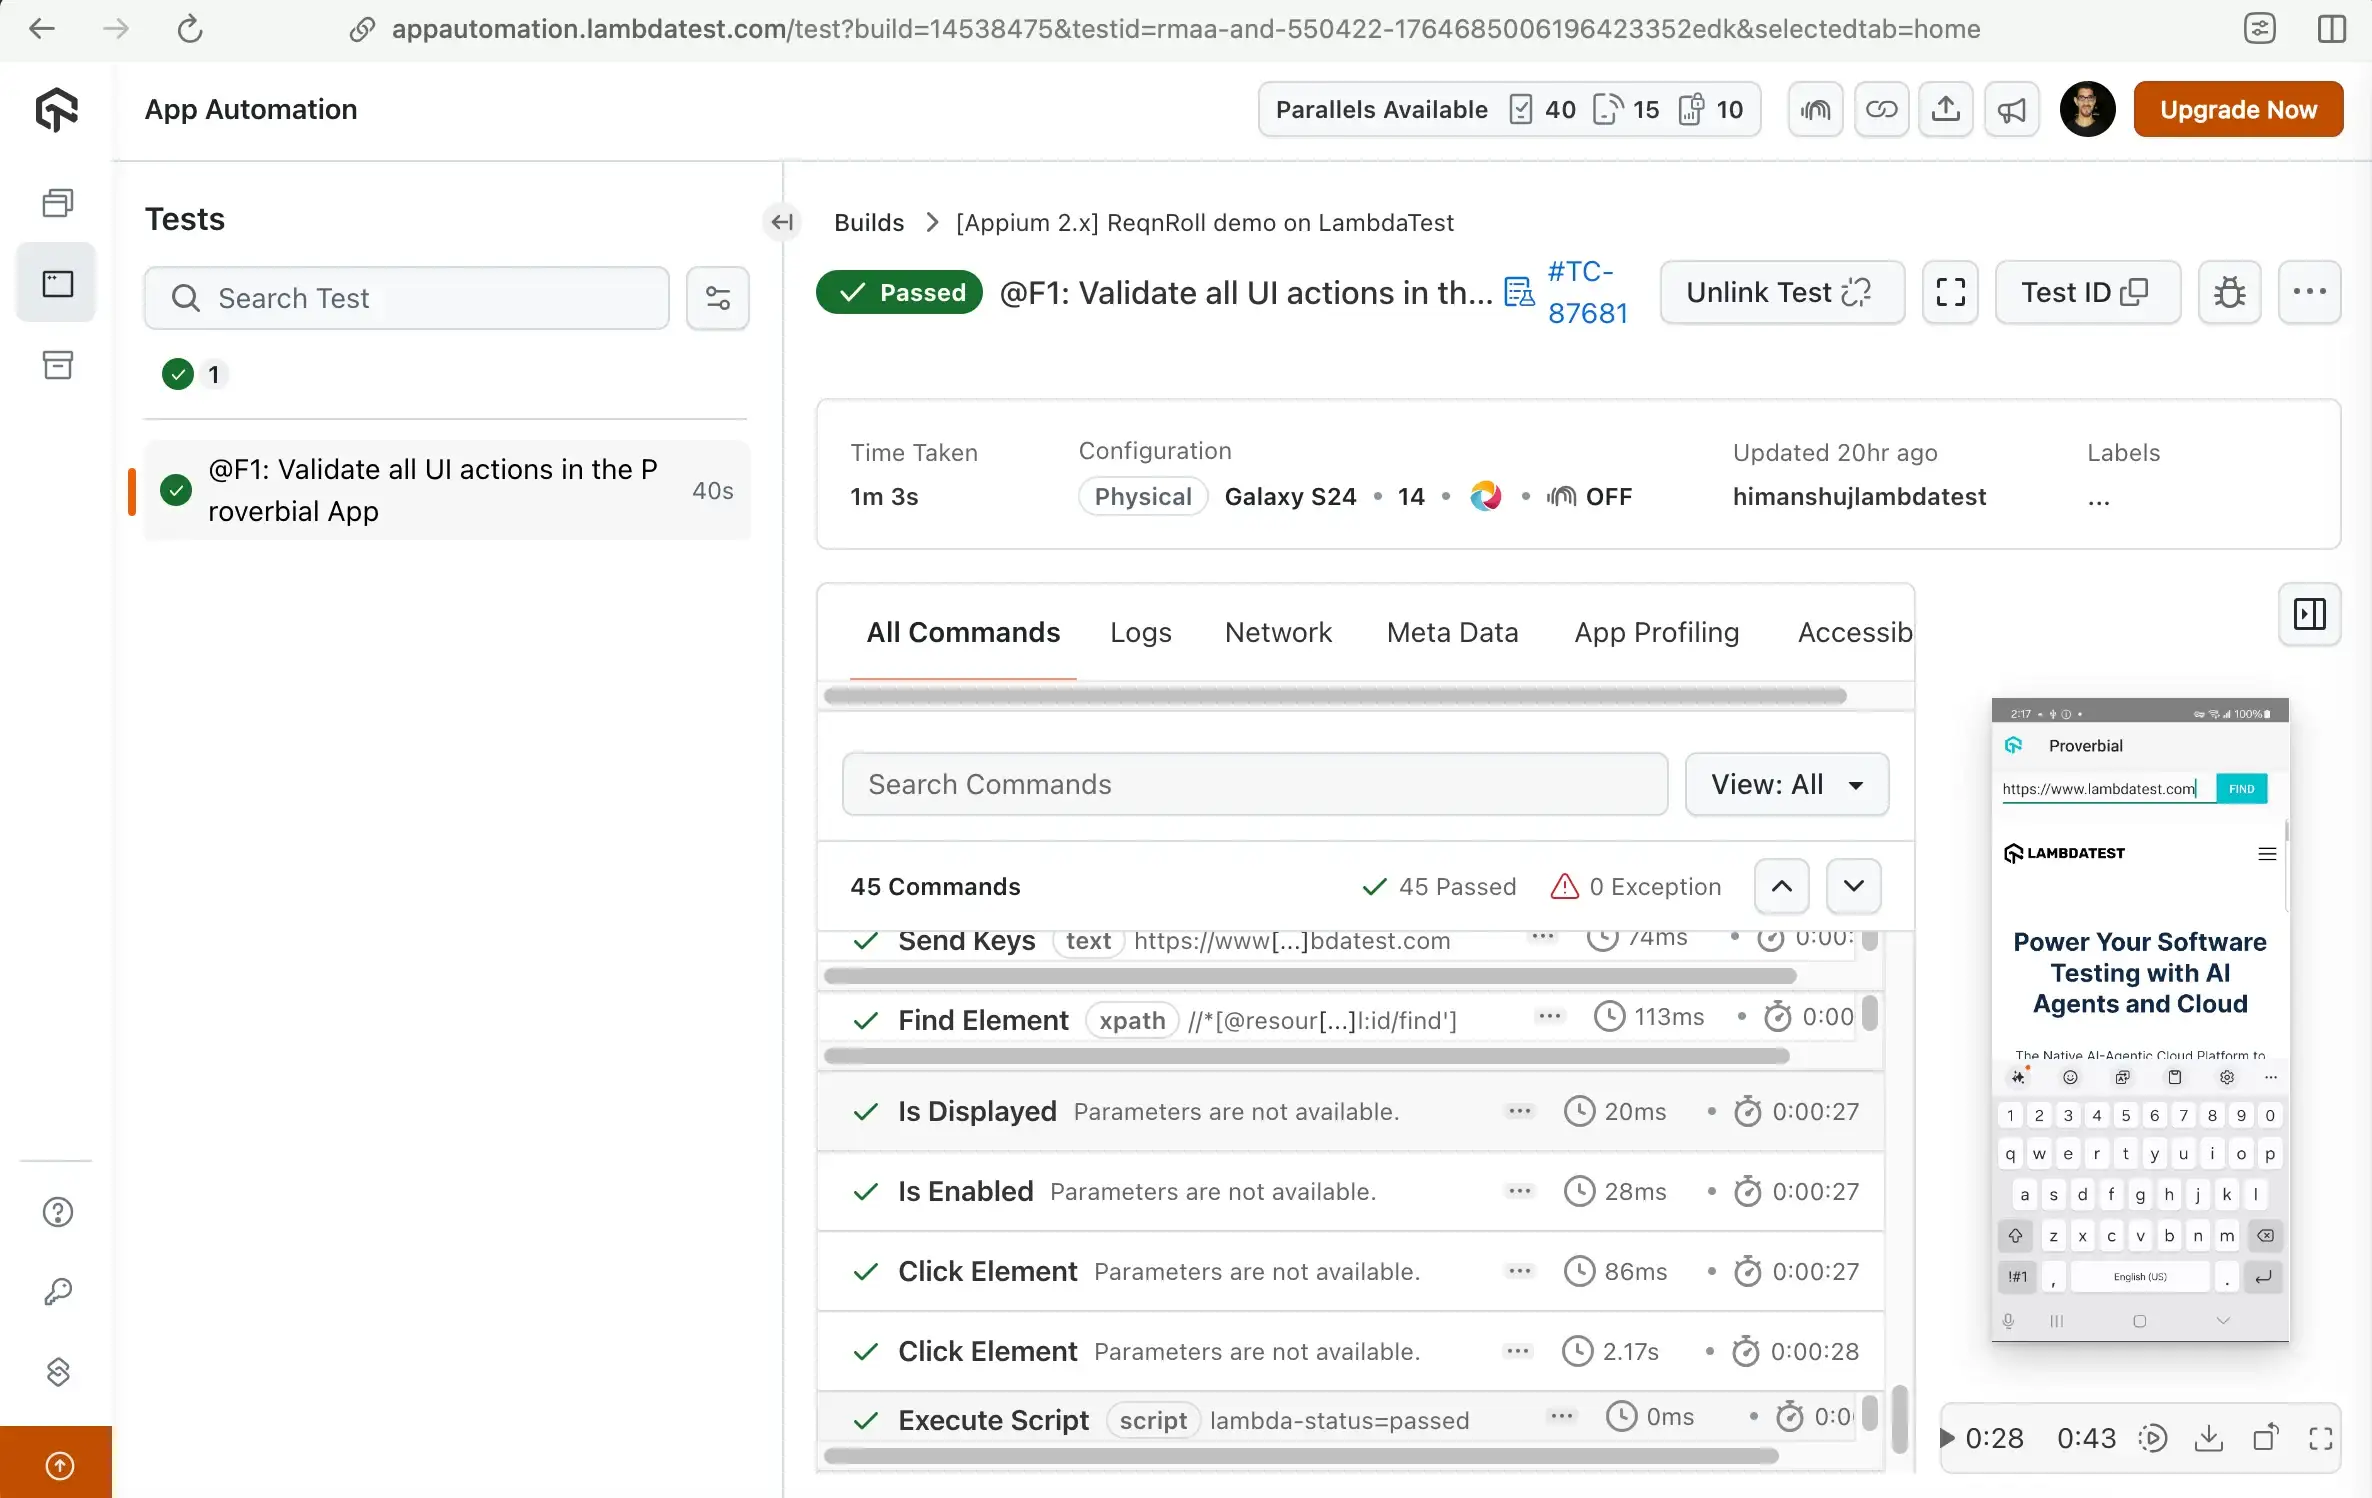Viewport: 2372px width, 1498px height.
Task: Click the share/upload icon in header
Action: pos(1945,109)
